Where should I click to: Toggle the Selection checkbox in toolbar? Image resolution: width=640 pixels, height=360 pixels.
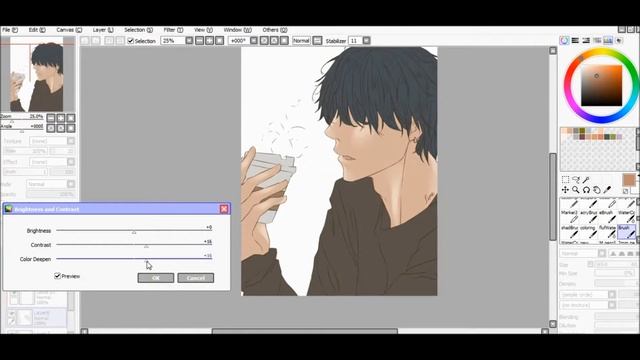pyautogui.click(x=131, y=41)
